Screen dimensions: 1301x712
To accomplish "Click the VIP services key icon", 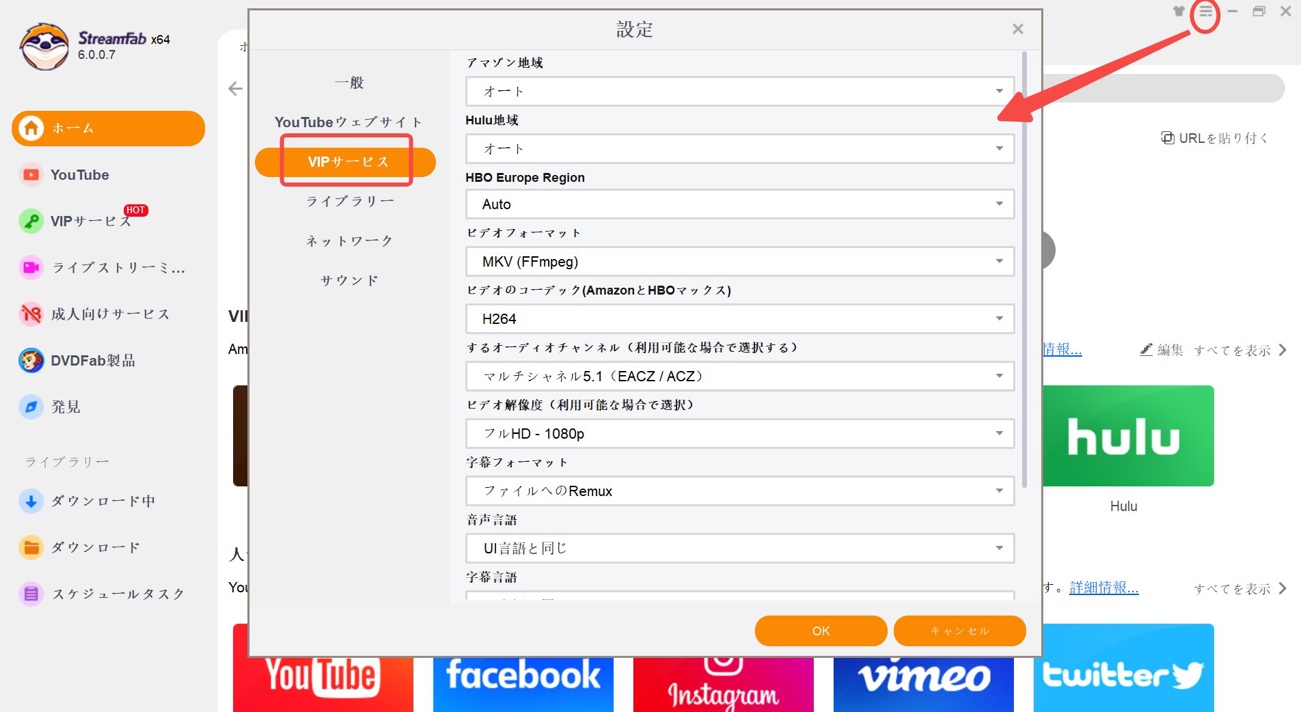I will pos(31,221).
